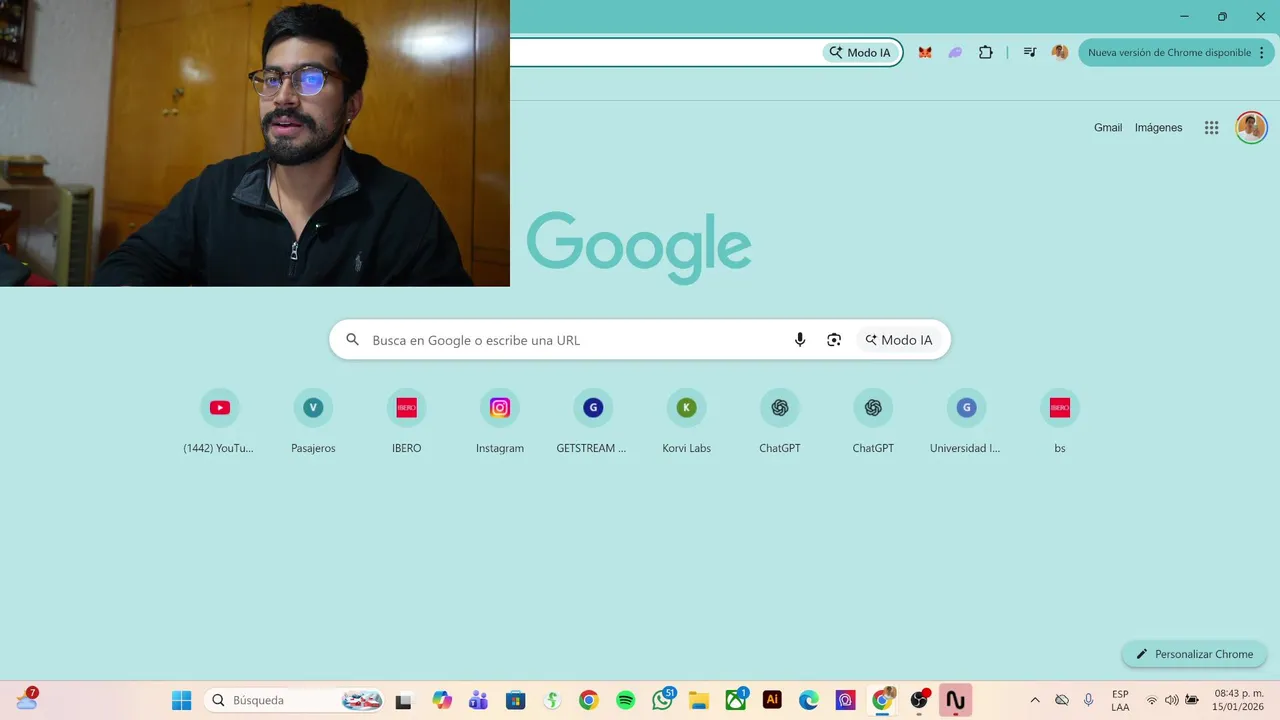Viewport: 1280px width, 720px height.
Task: Click the battery status icon
Action: (x=1192, y=700)
